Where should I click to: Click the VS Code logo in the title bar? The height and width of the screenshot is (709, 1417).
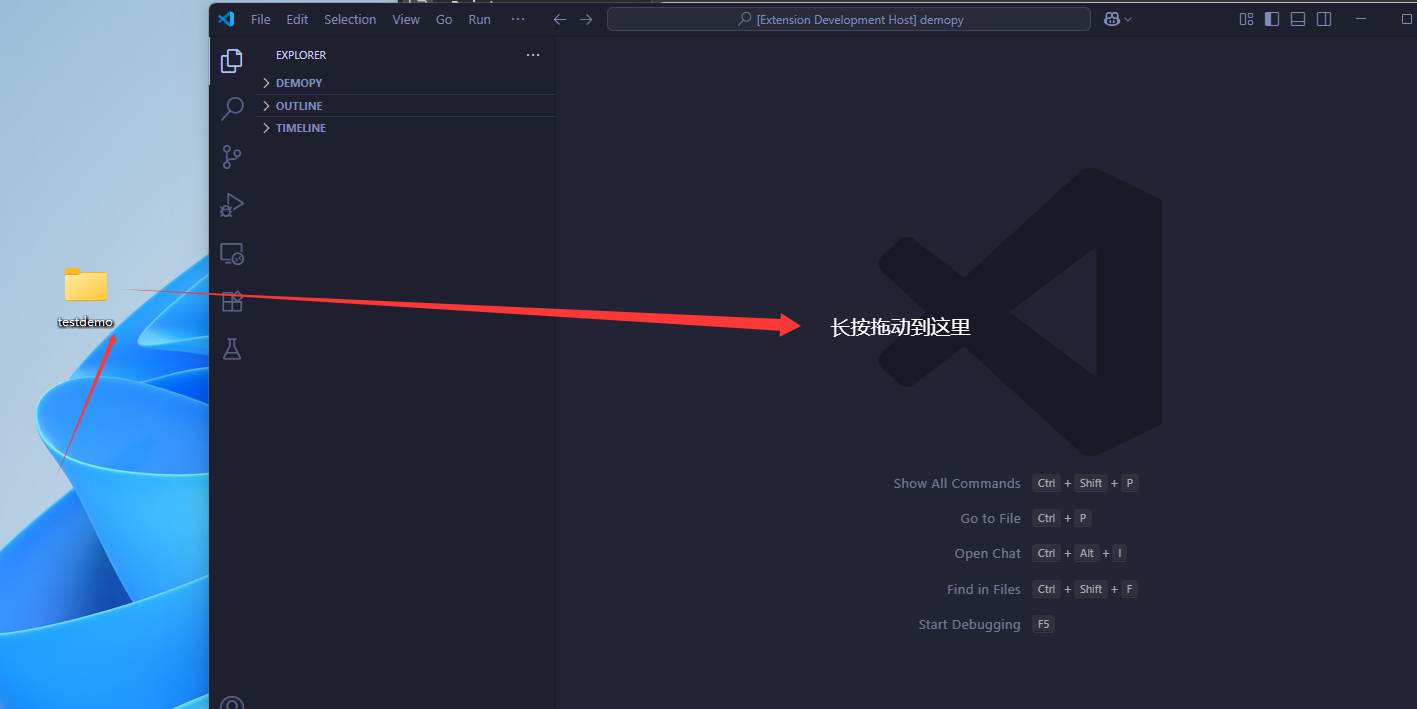[x=226, y=19]
